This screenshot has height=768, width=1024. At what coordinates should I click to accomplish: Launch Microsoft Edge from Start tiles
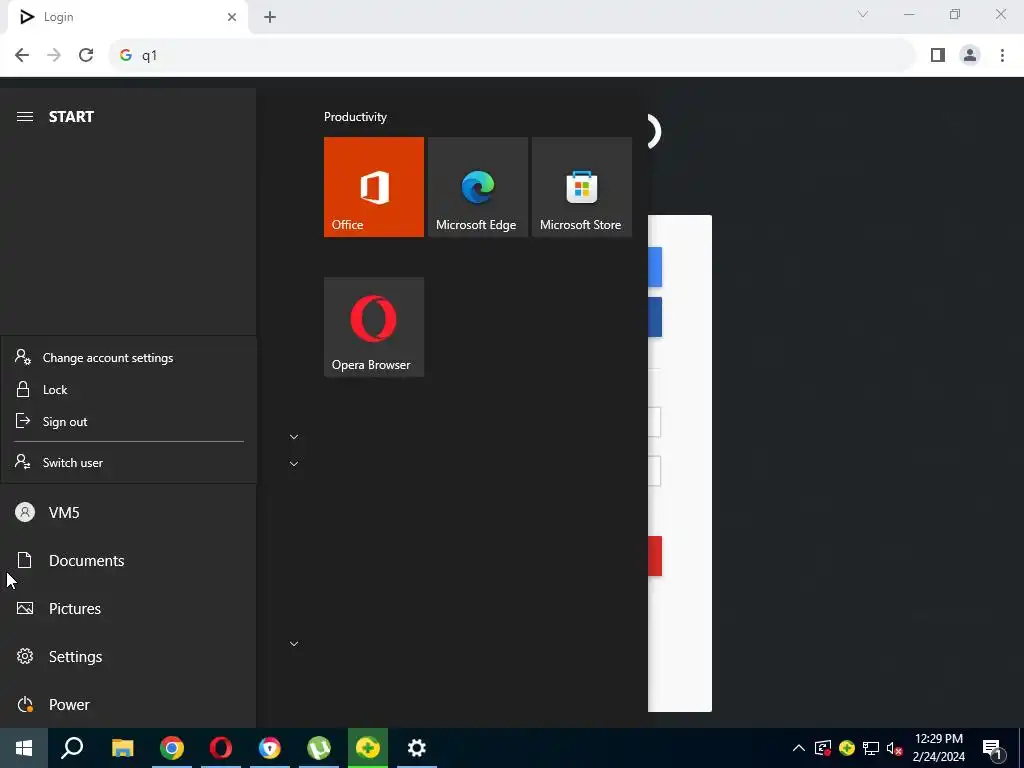coord(477,187)
